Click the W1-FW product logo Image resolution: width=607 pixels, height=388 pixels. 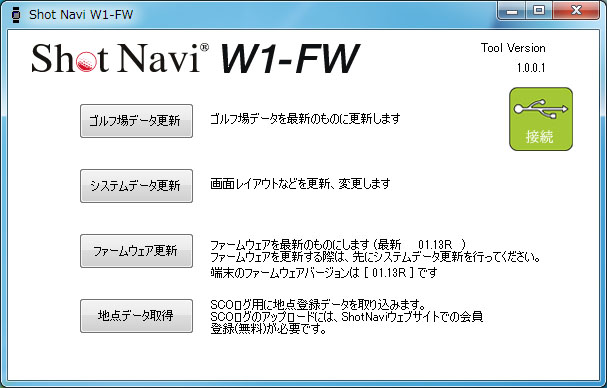point(290,58)
